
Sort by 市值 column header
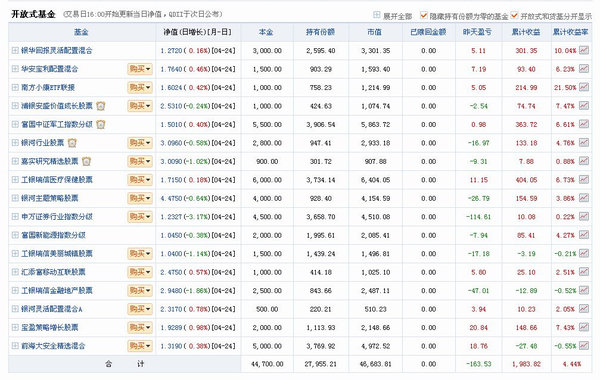[x=374, y=32]
